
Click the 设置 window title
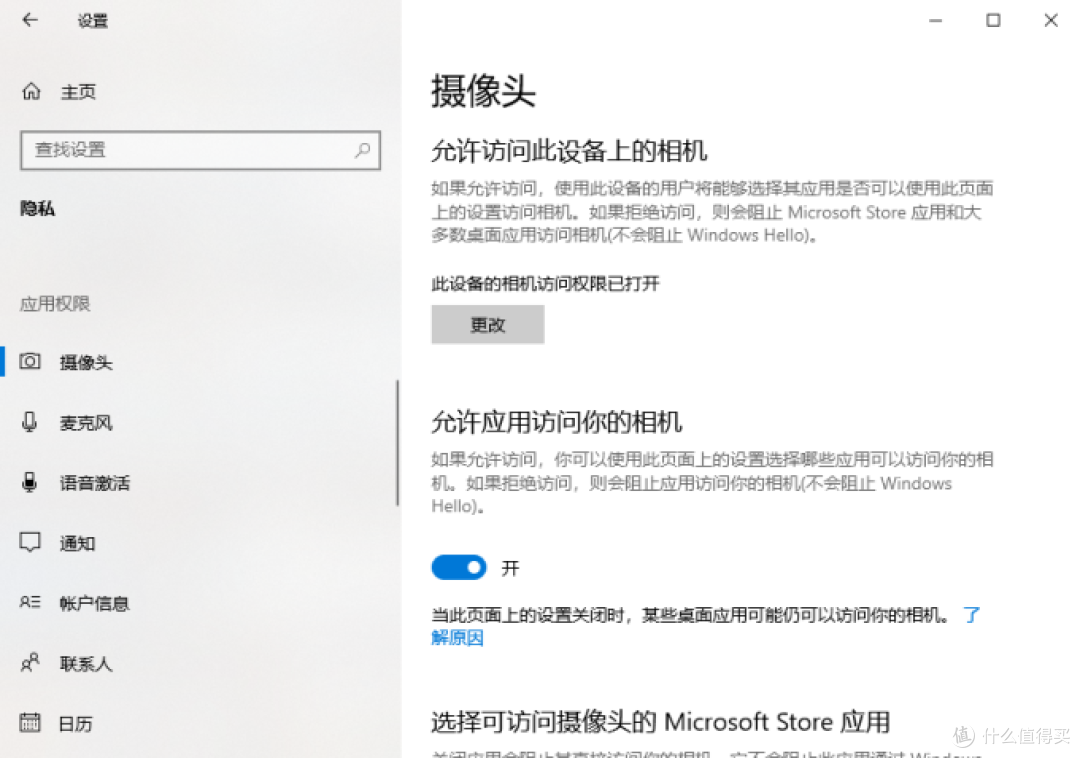(93, 21)
